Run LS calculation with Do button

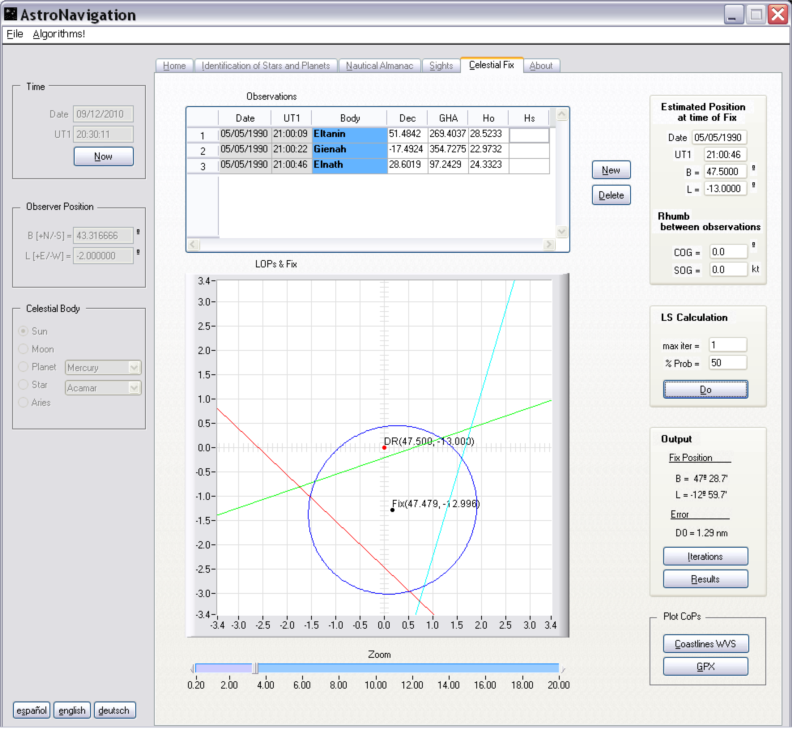click(x=706, y=390)
